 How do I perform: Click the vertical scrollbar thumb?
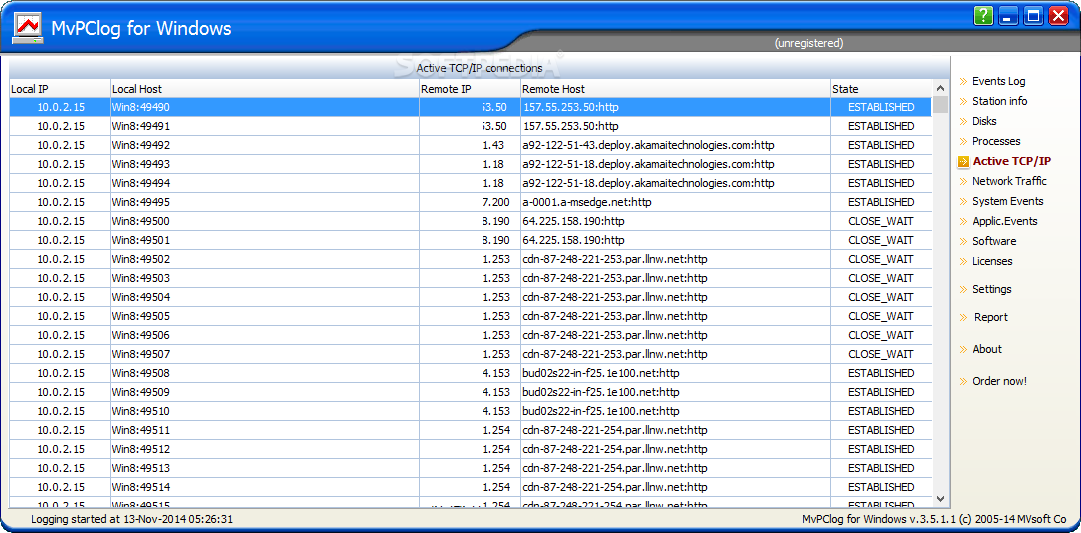tap(940, 105)
